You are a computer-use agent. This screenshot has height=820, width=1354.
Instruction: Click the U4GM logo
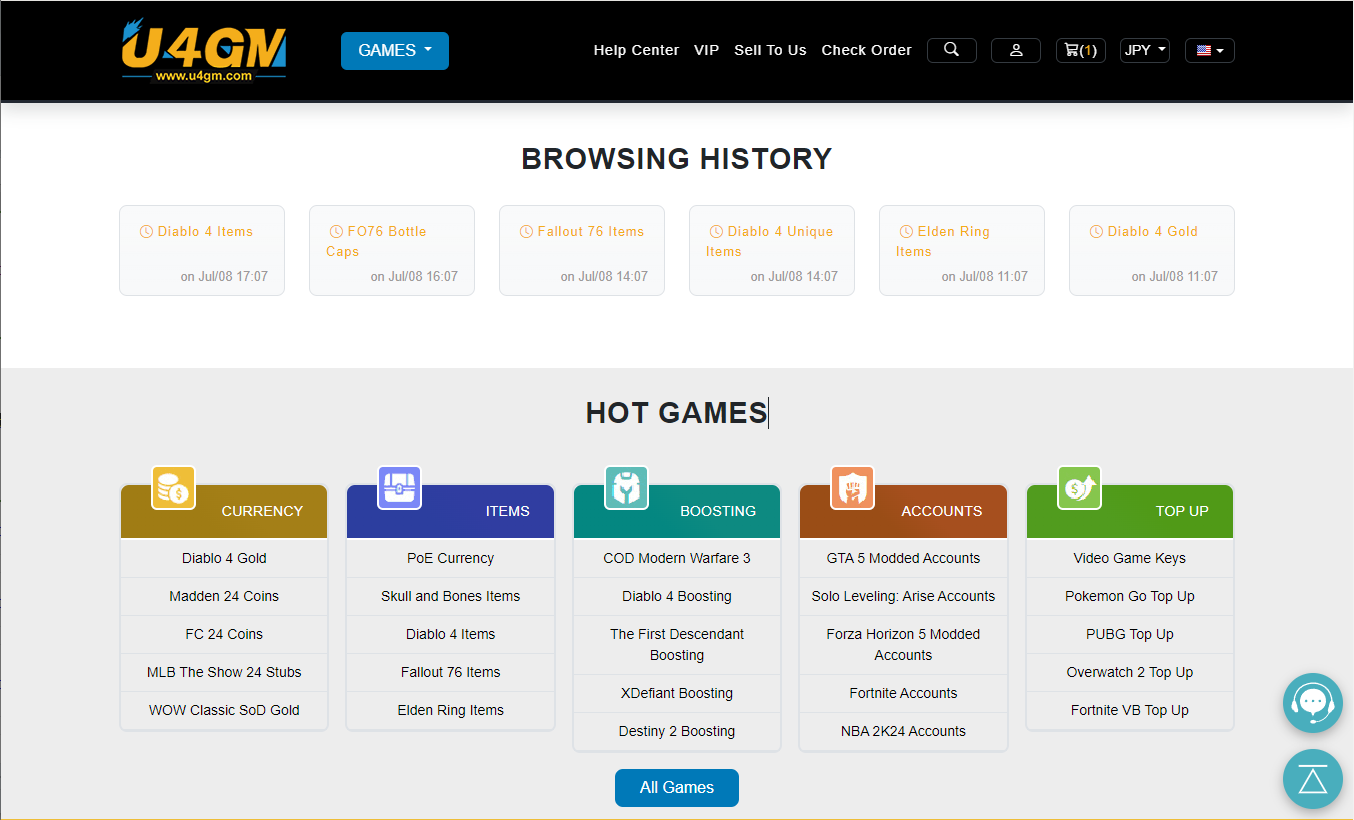click(x=204, y=49)
